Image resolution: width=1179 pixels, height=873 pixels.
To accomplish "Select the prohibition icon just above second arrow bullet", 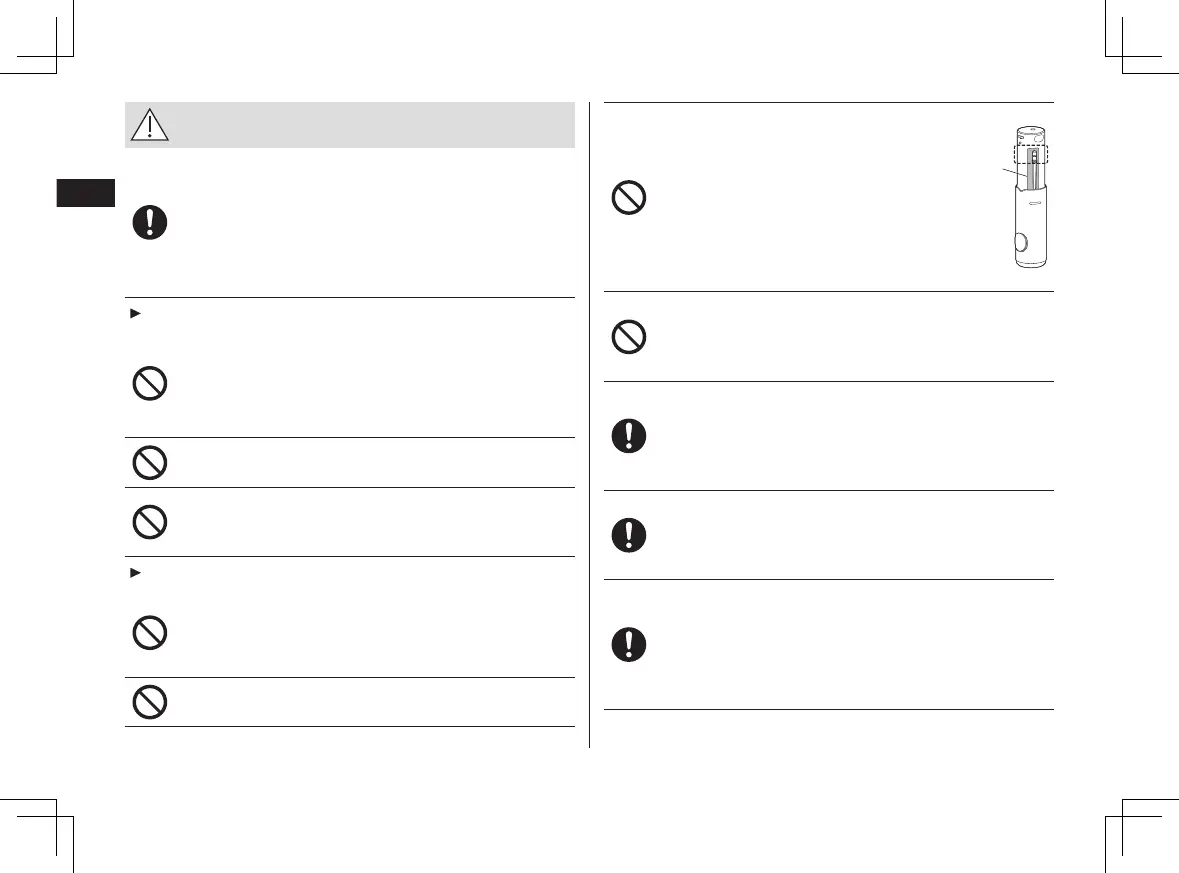I will [150, 522].
